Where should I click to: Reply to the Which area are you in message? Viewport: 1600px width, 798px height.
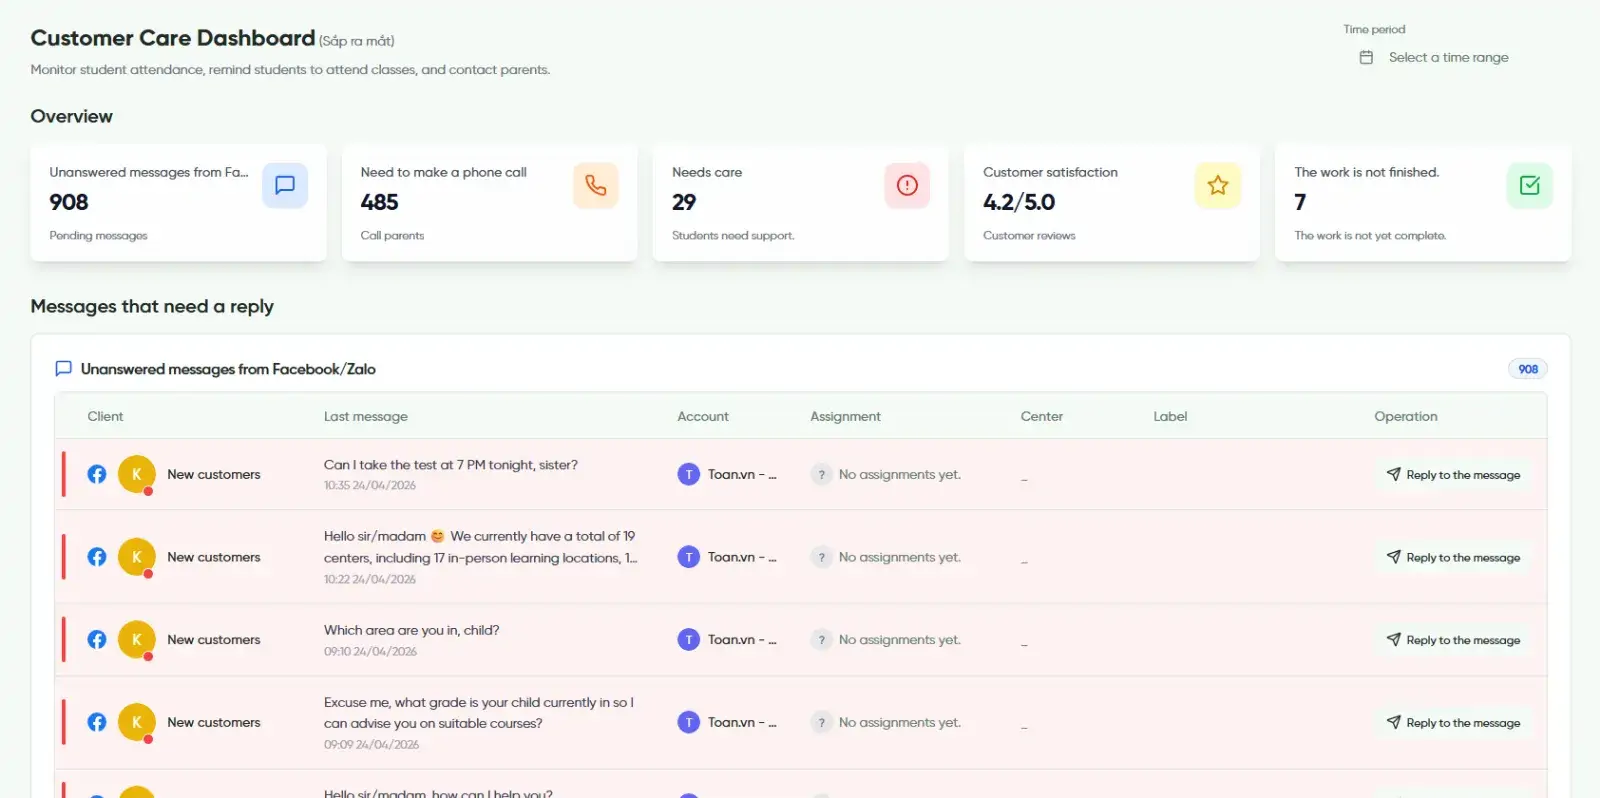tap(1453, 640)
